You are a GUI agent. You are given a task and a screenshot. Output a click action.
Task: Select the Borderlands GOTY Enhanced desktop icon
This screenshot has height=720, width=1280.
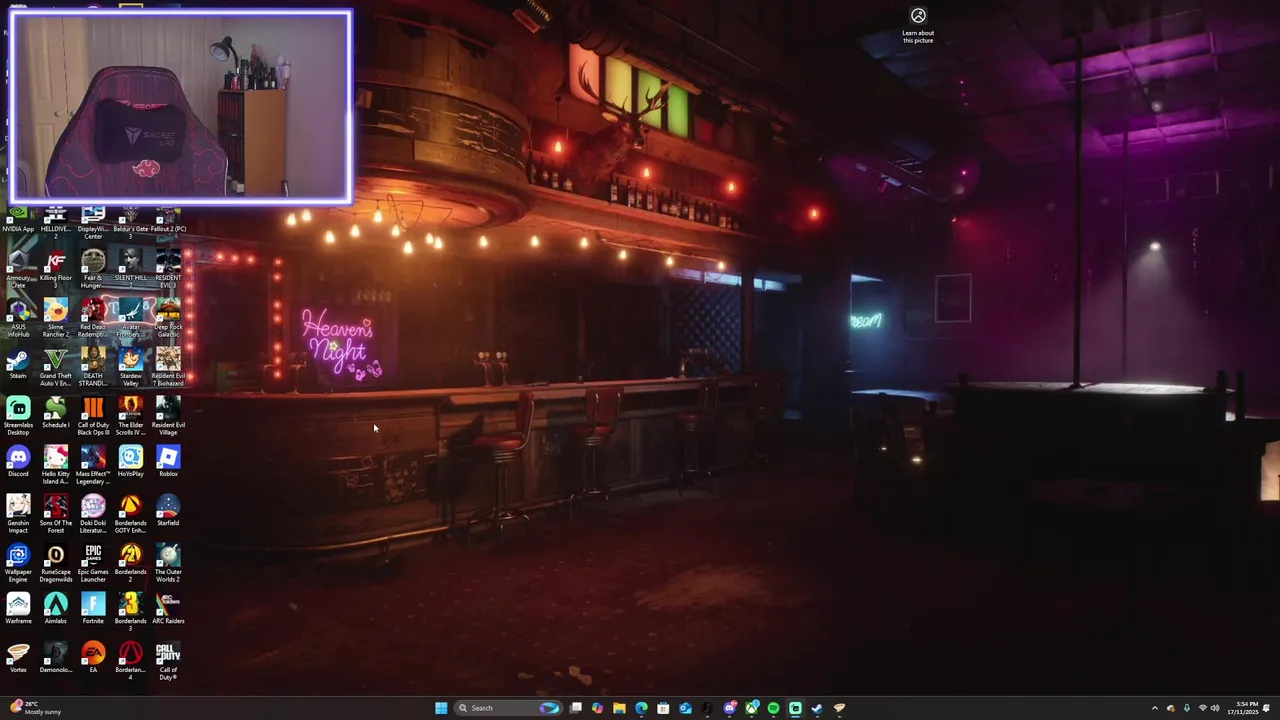[x=131, y=514]
